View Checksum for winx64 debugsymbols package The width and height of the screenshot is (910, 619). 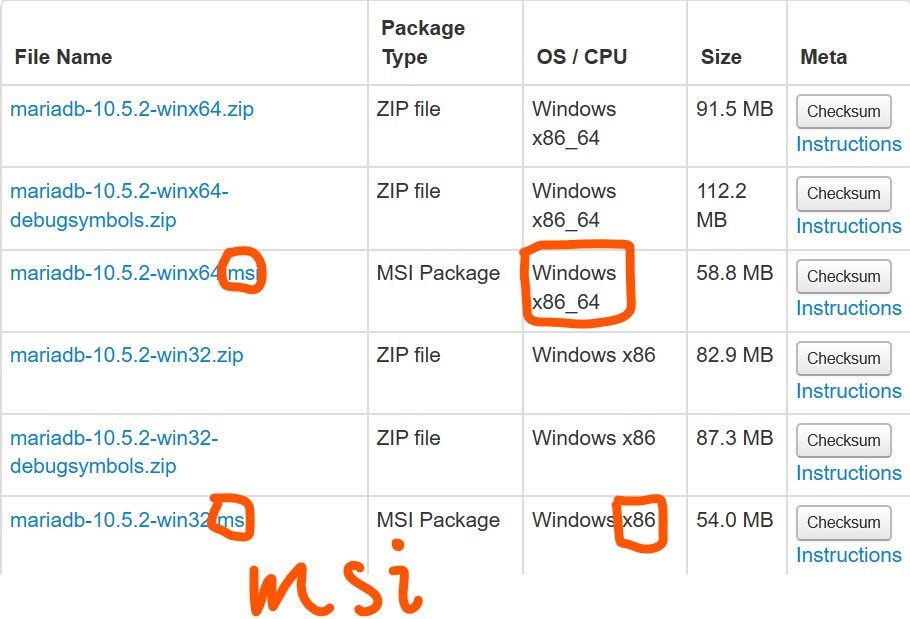pyautogui.click(x=843, y=194)
